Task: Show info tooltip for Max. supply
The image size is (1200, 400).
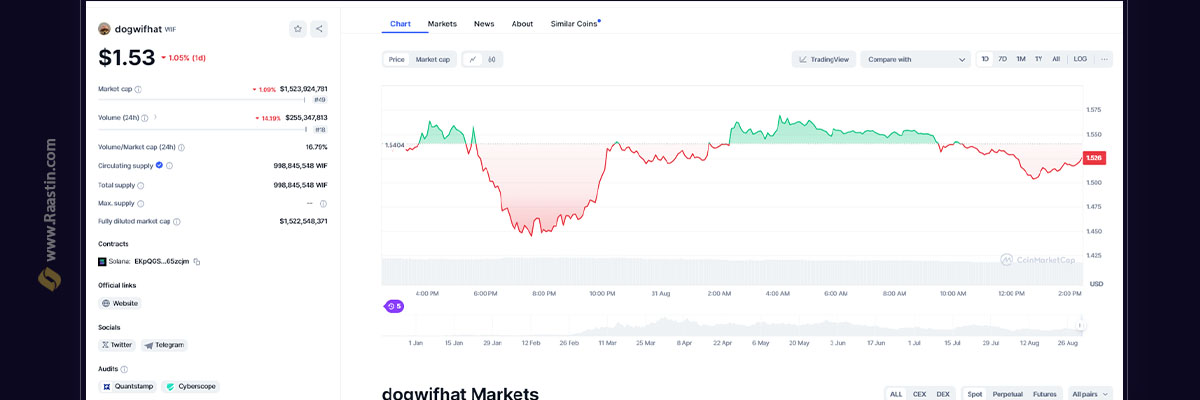Action: 139,203
